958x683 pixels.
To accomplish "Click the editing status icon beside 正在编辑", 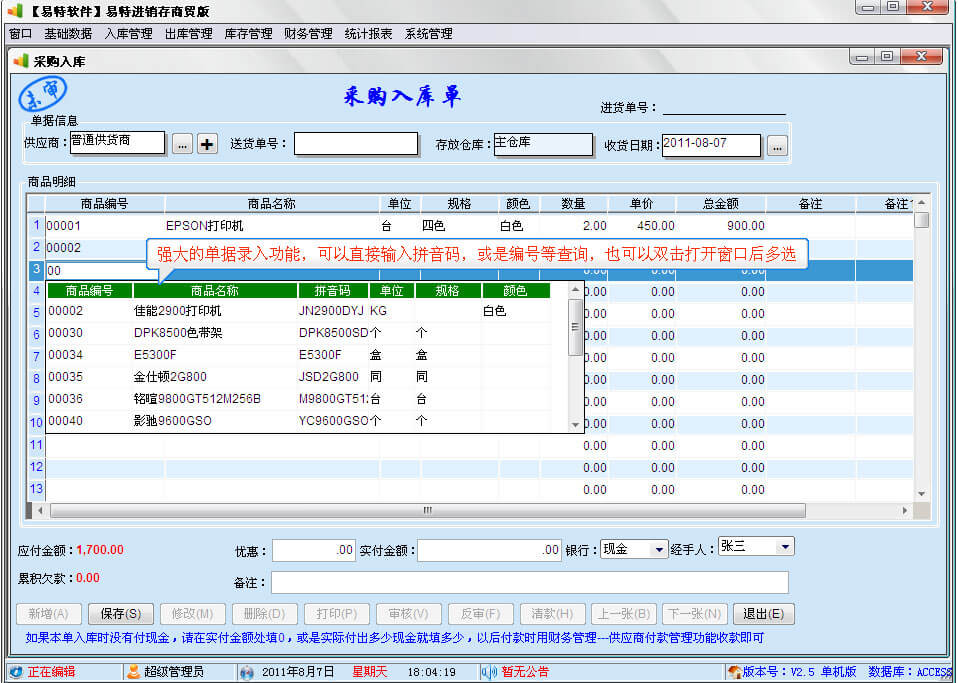I will [x=16, y=672].
